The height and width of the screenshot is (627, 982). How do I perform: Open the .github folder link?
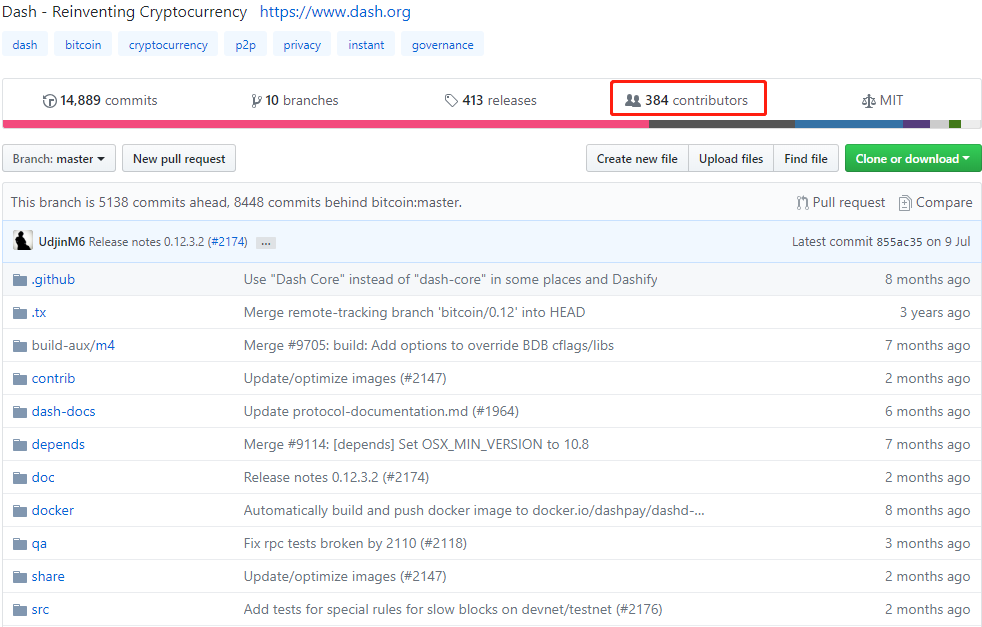53,279
